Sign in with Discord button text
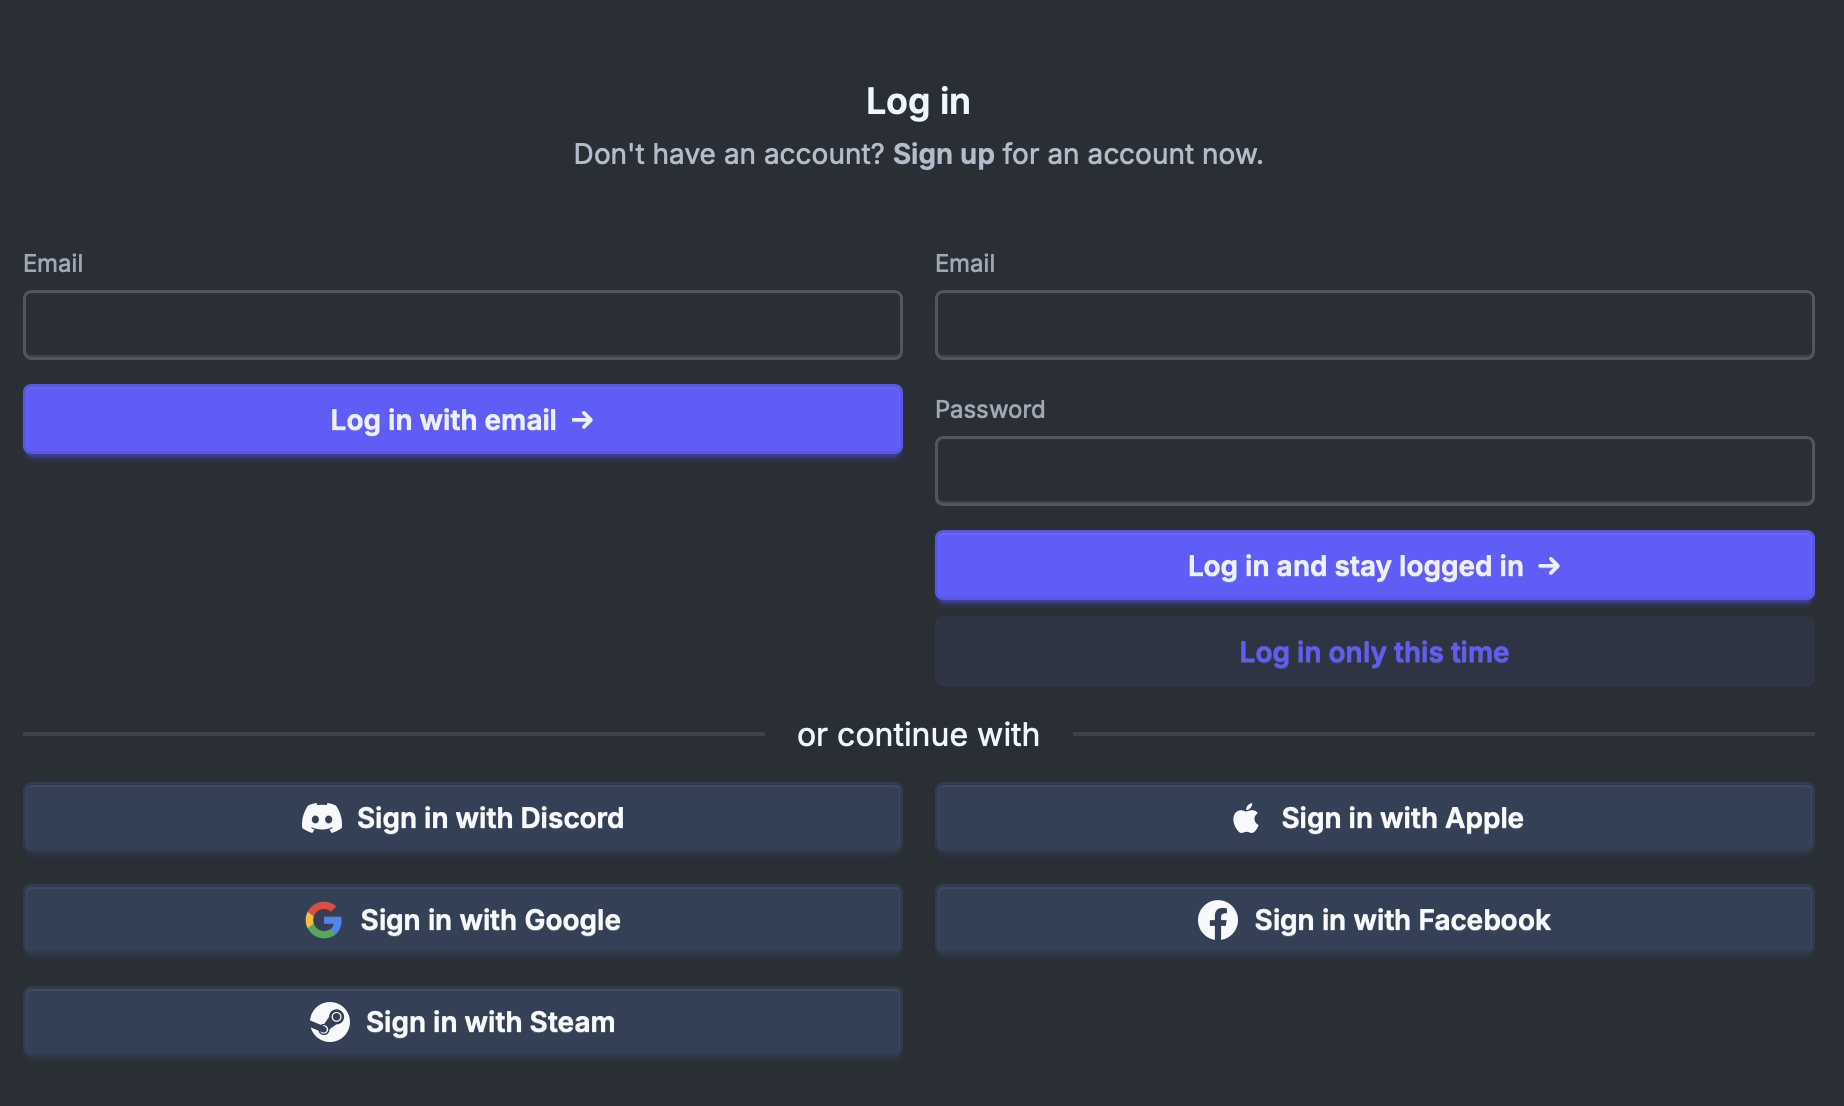The height and width of the screenshot is (1106, 1844). pyautogui.click(x=490, y=818)
